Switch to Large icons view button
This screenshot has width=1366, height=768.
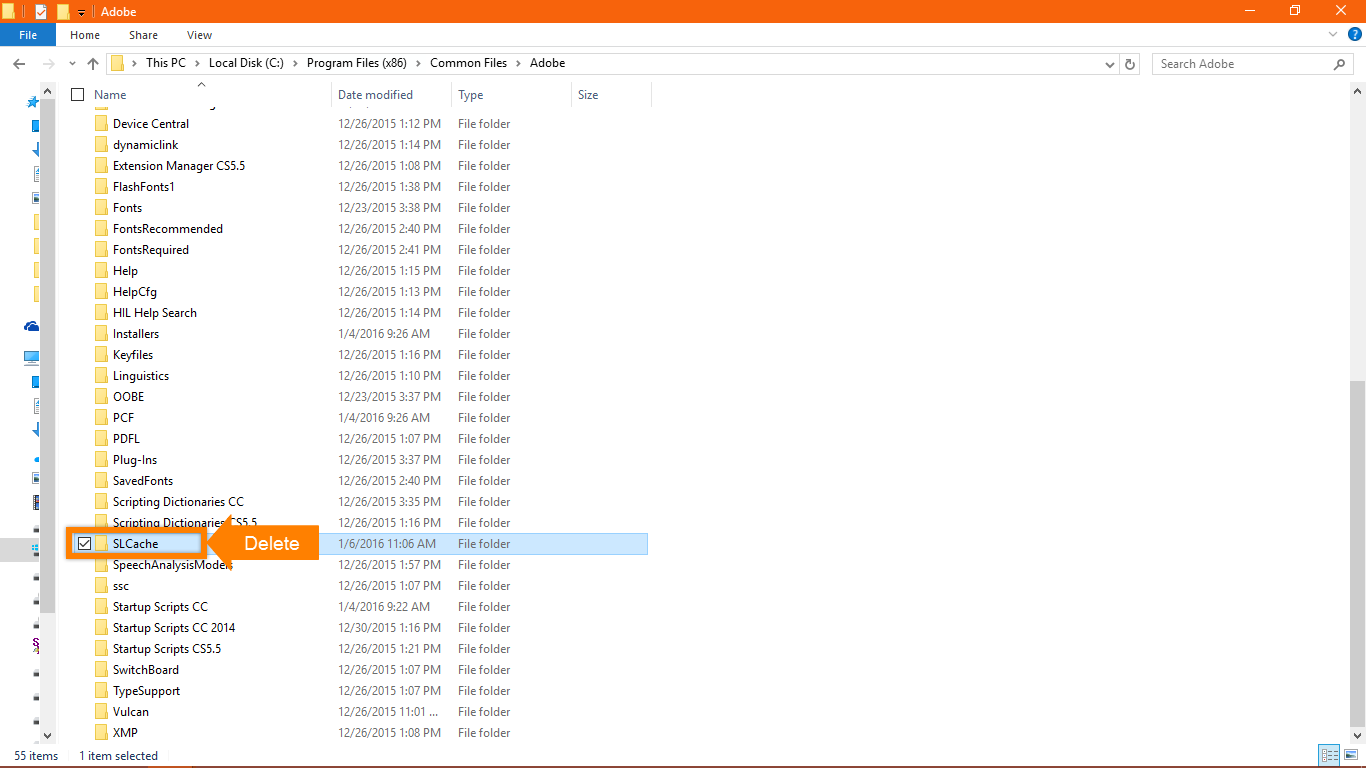[1351, 756]
